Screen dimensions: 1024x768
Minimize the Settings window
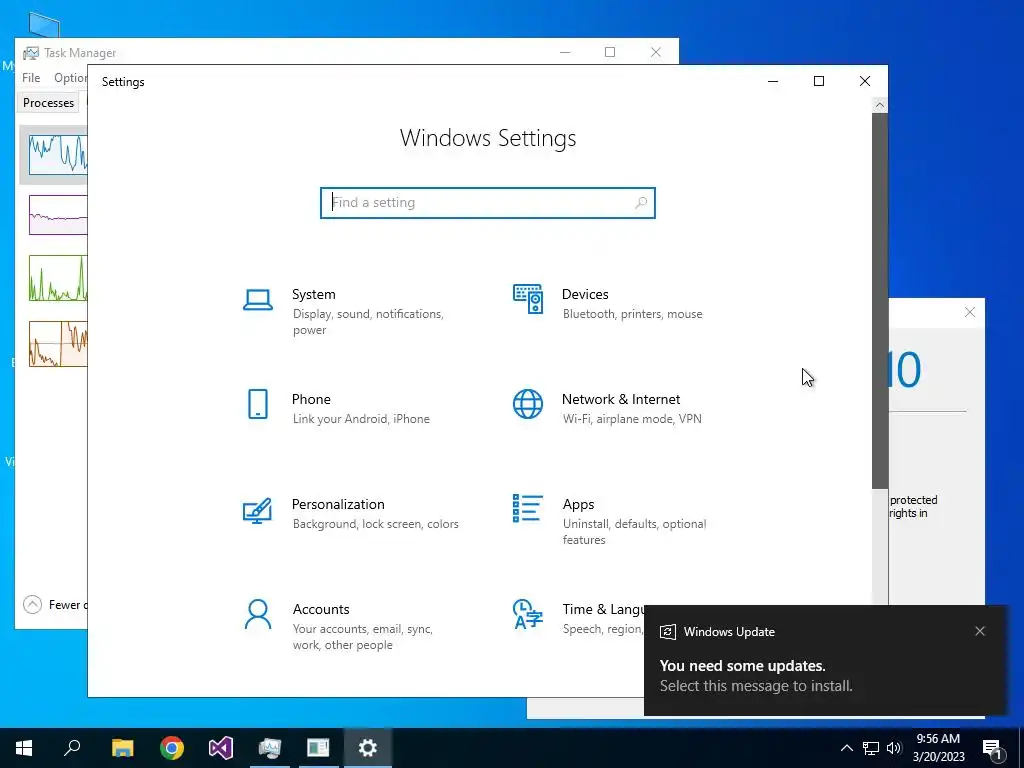click(773, 81)
